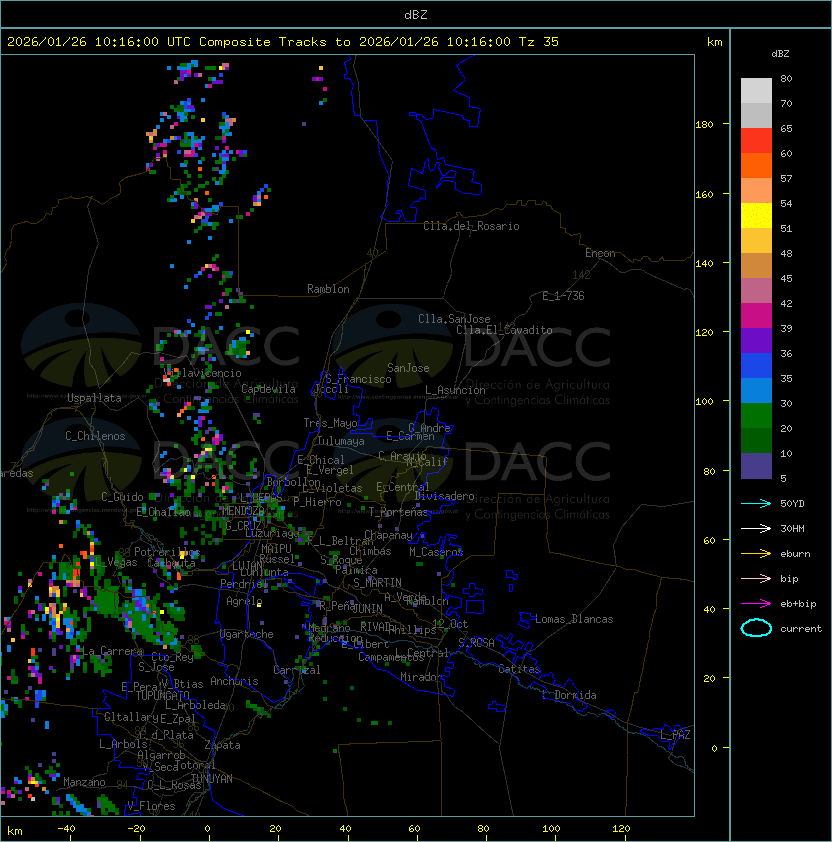
Task: Click the '-40' tick on the bottom axis
Action: pos(66,829)
